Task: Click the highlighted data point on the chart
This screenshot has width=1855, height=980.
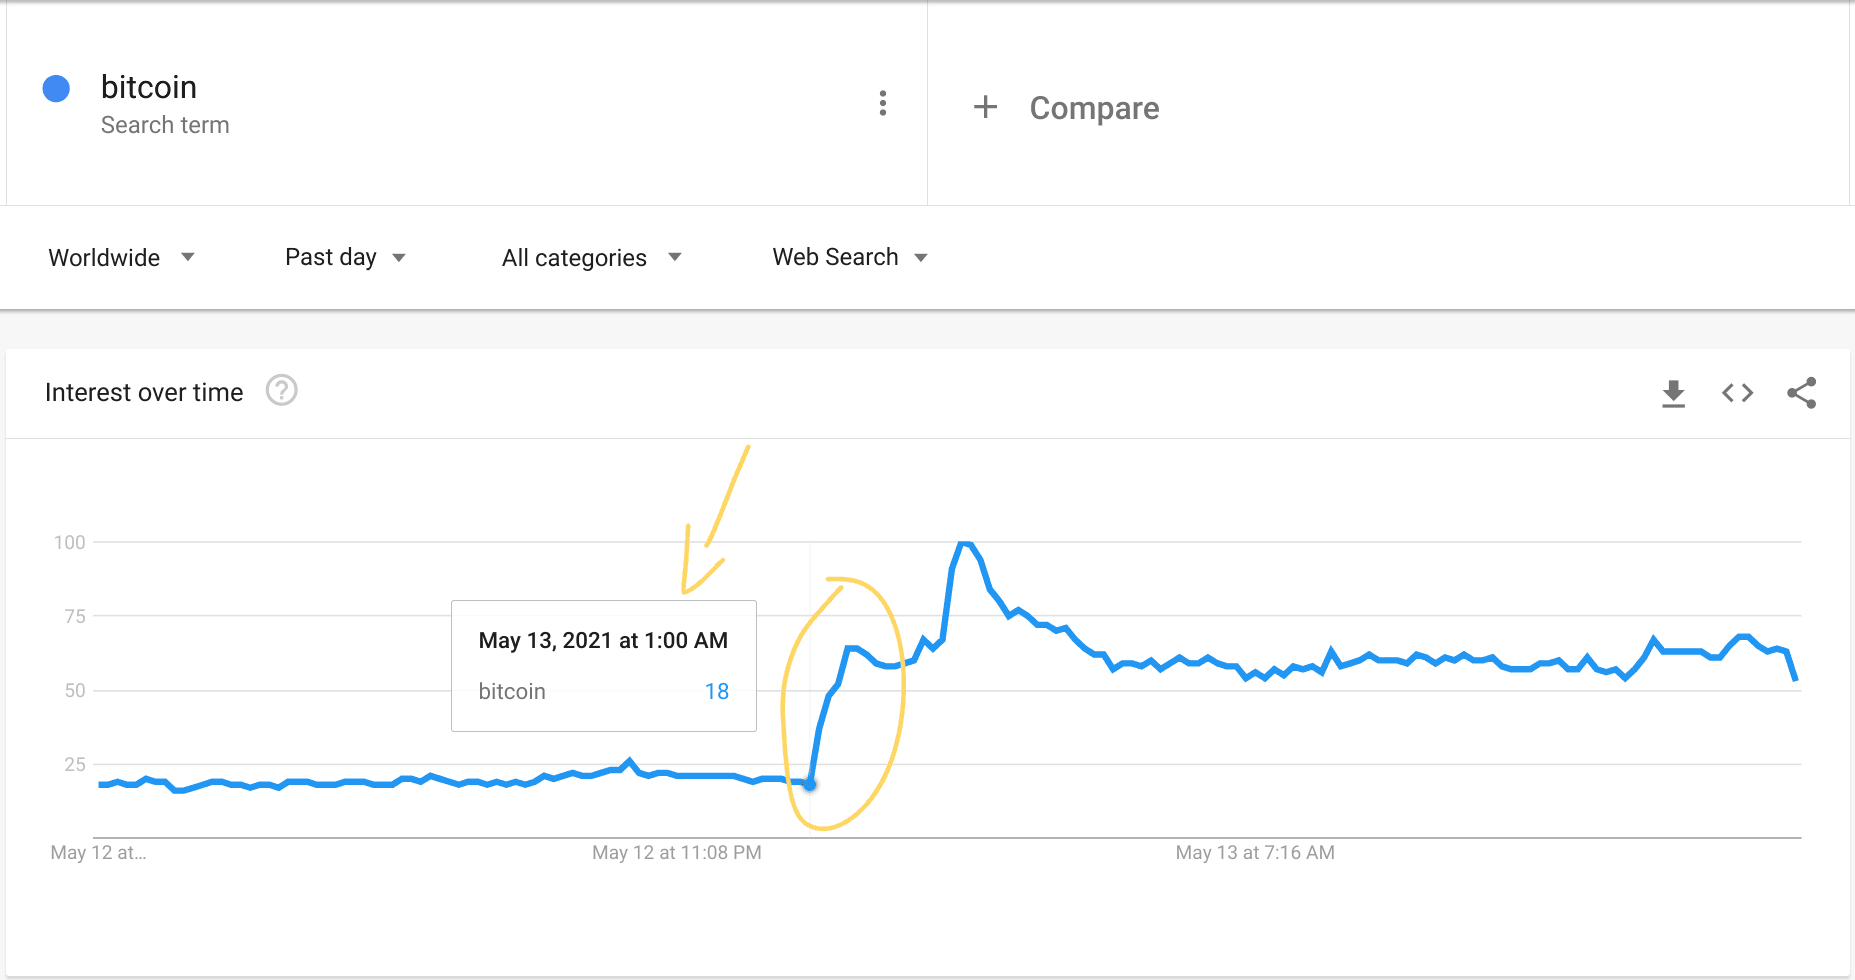Action: click(x=810, y=785)
